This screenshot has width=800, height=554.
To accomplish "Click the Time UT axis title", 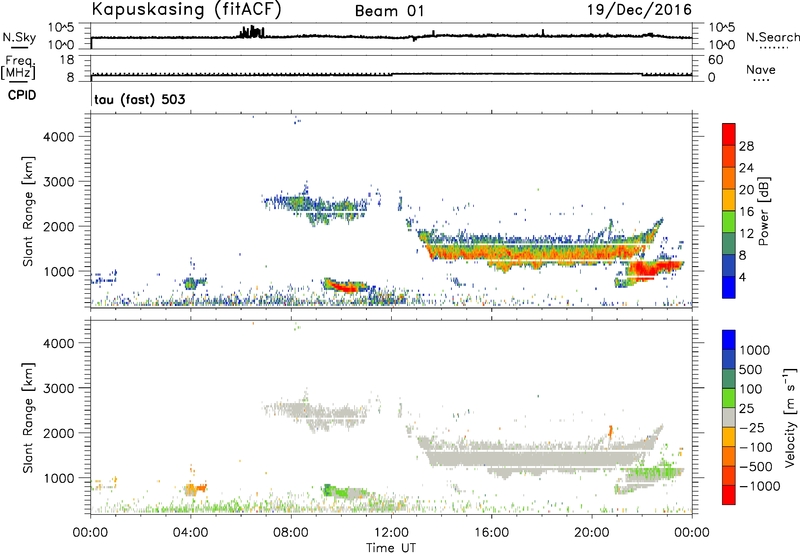I will click(391, 548).
